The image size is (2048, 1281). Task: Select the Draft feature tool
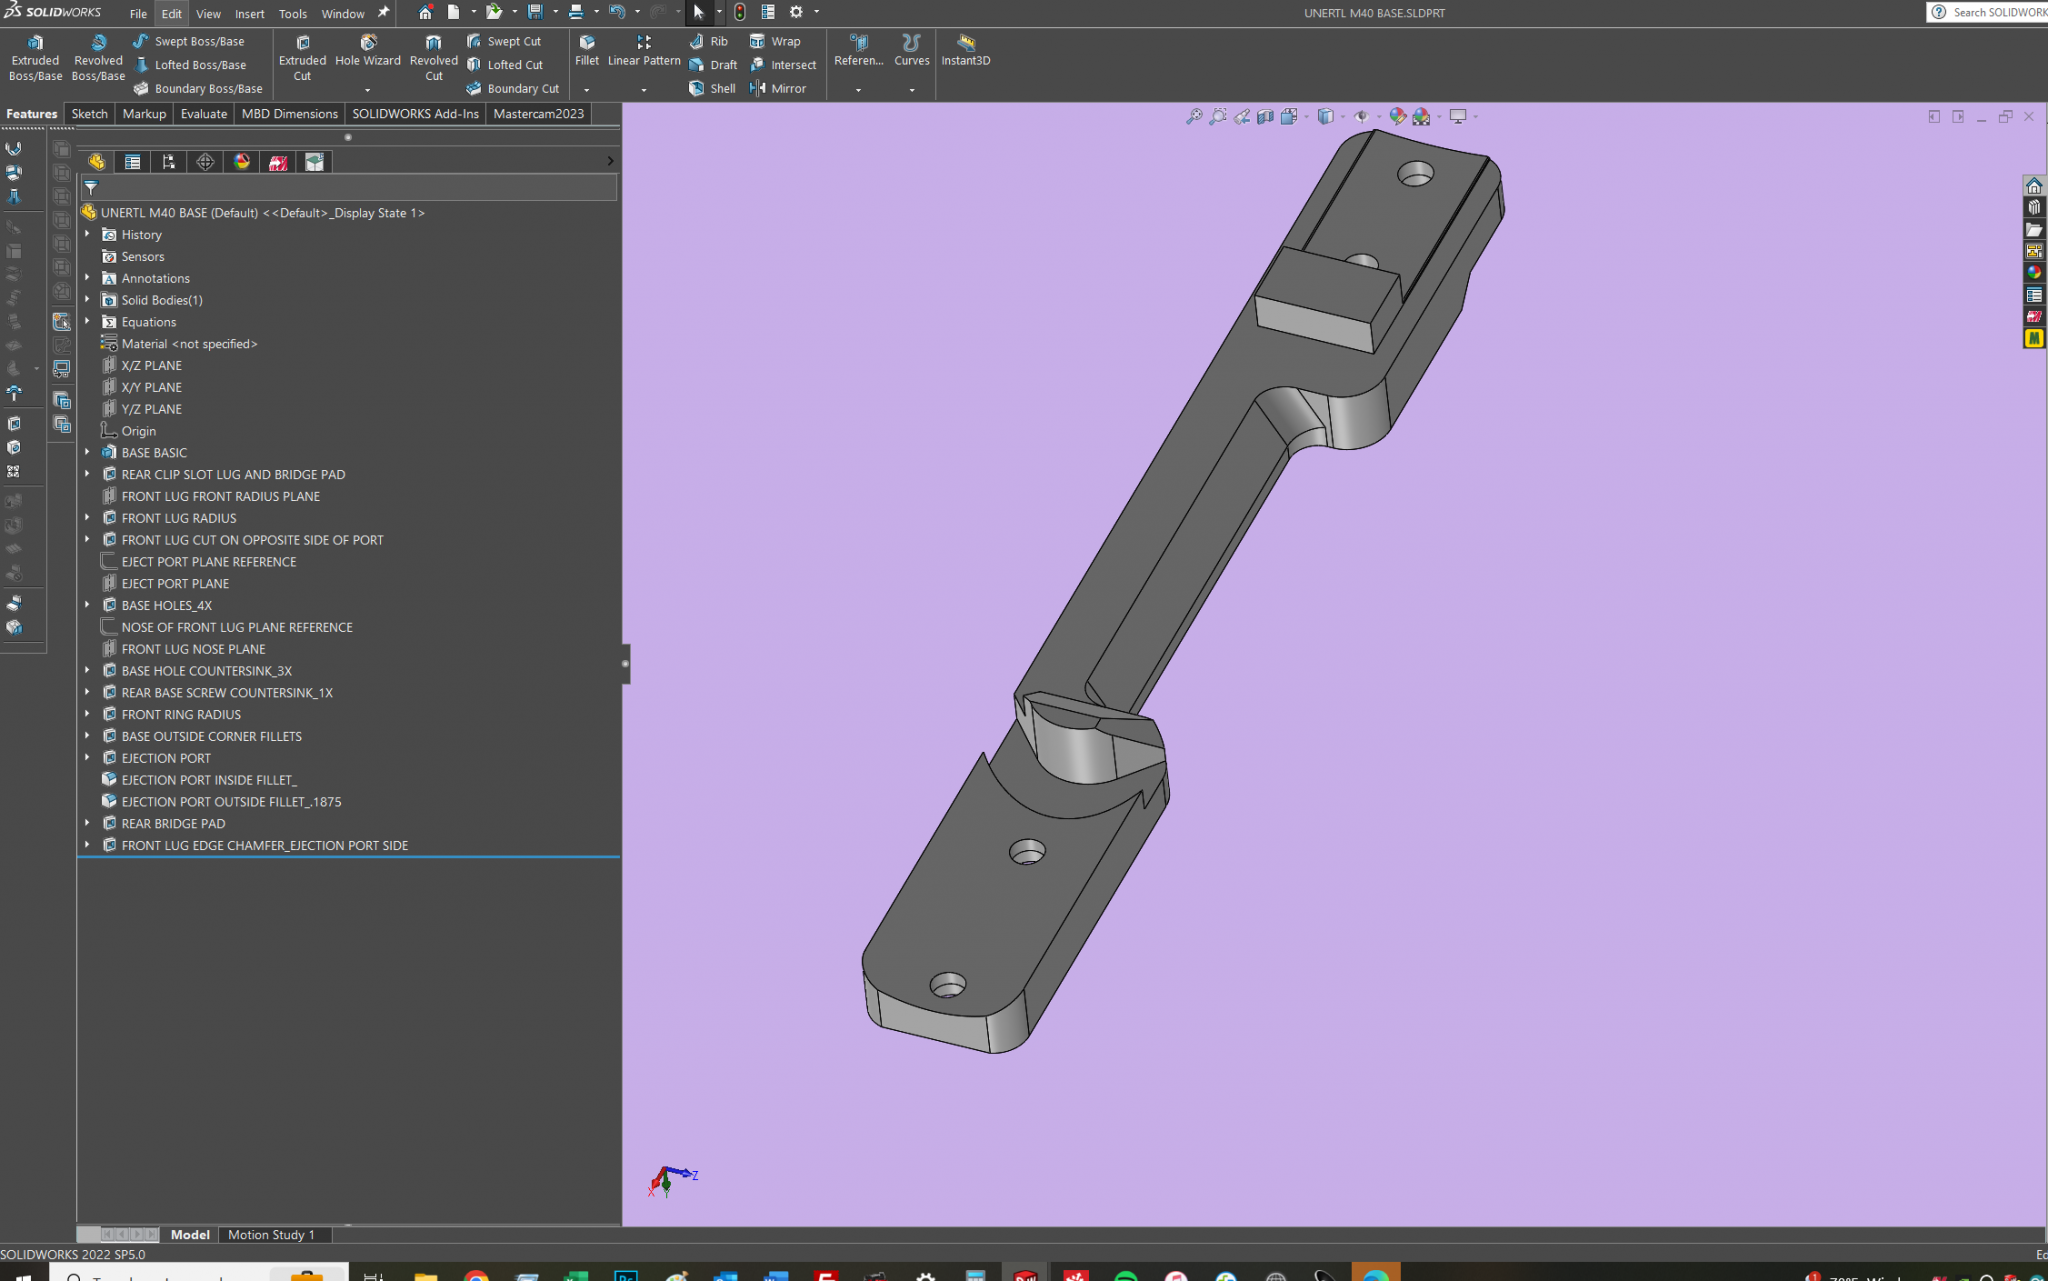coord(712,65)
